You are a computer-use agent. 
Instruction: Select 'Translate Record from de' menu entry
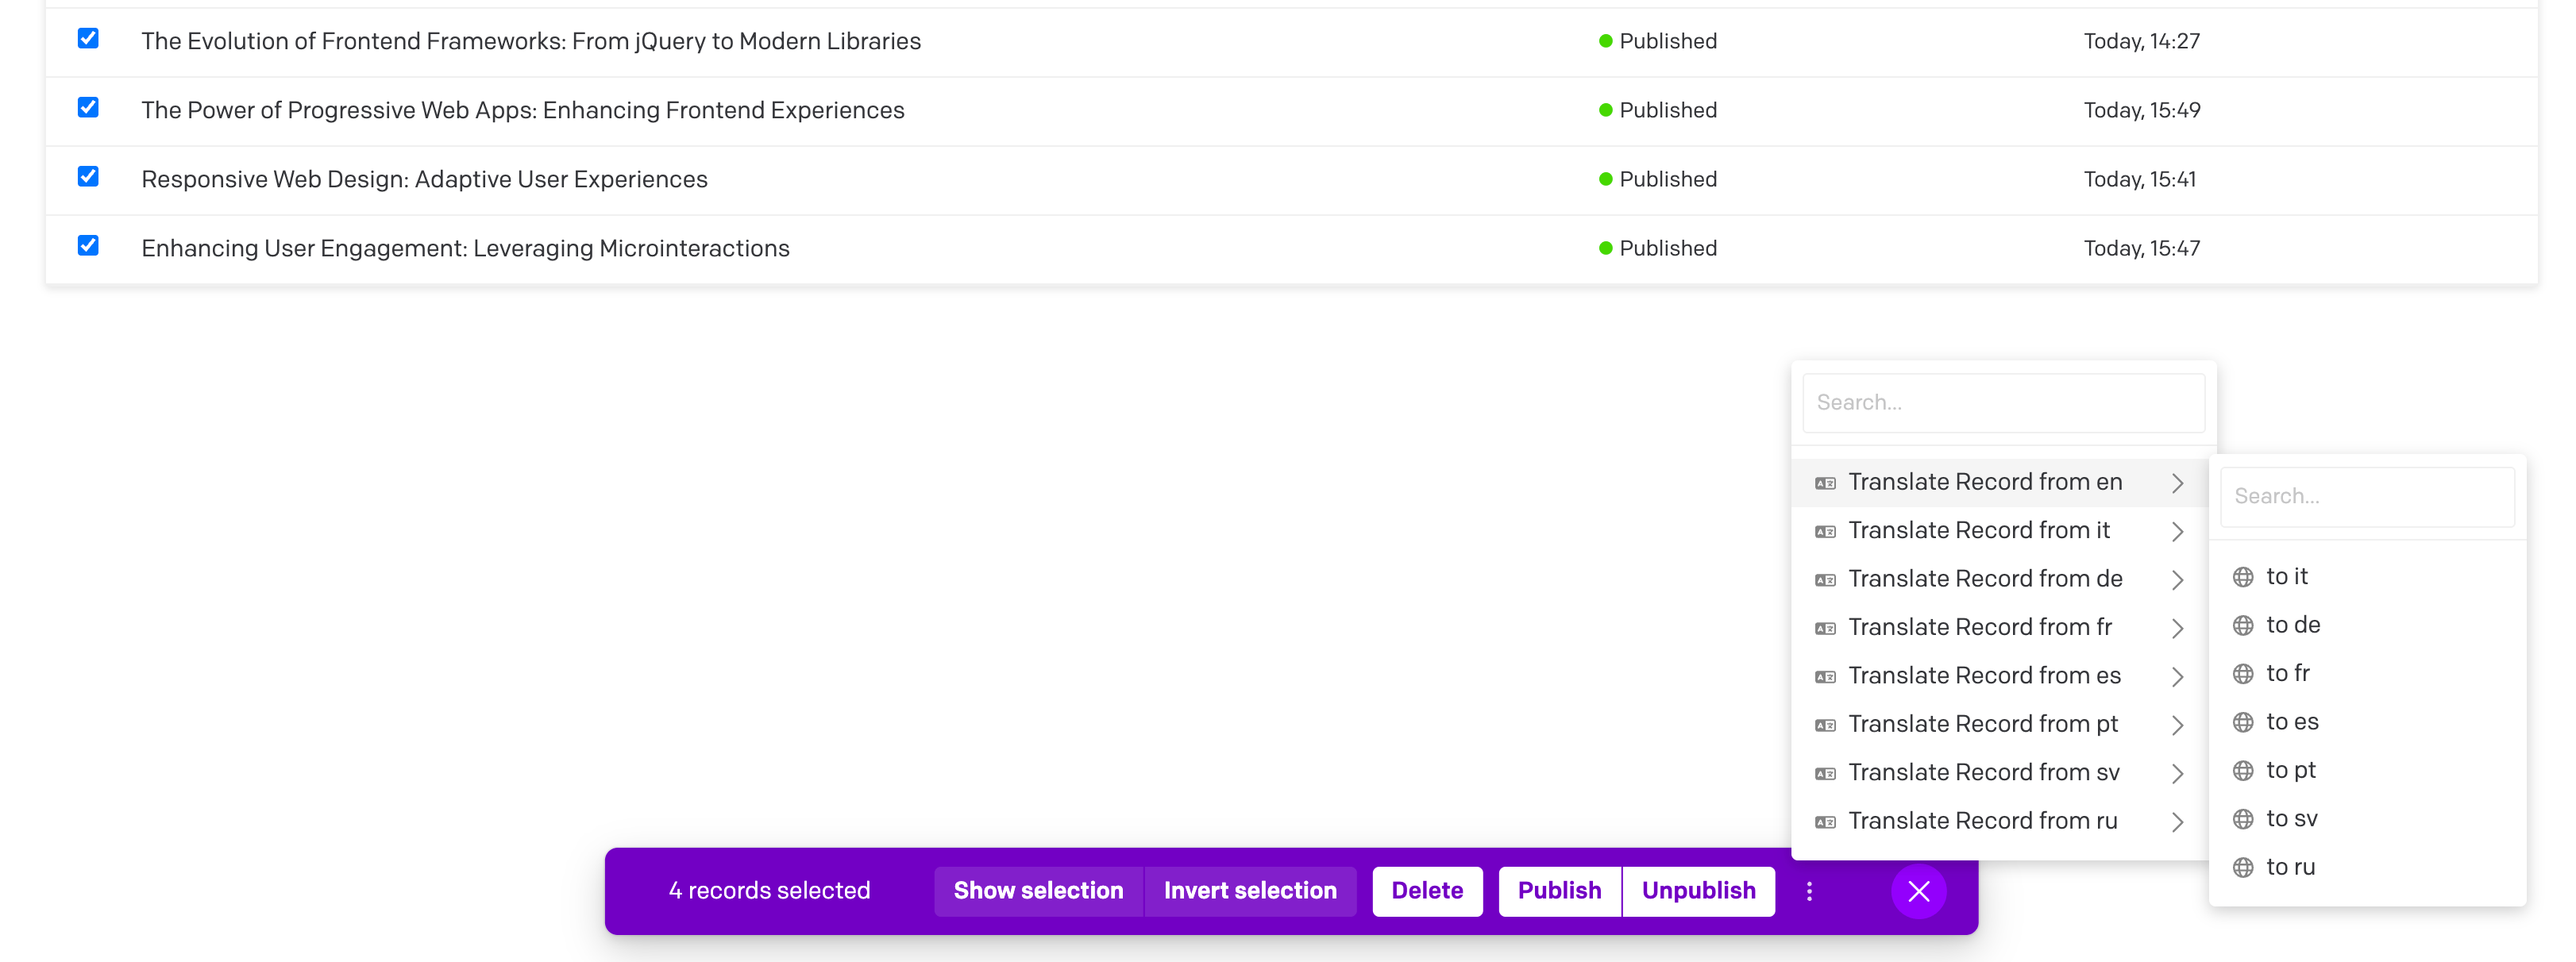coord(1984,579)
